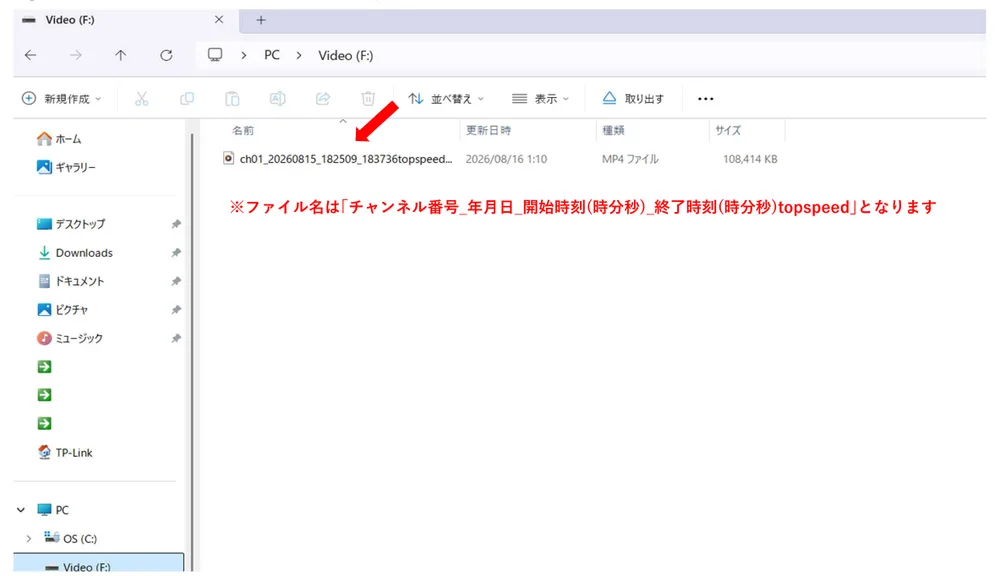The width and height of the screenshot is (1000, 576).
Task: Click the Paste clipboard icon
Action: 232,99
